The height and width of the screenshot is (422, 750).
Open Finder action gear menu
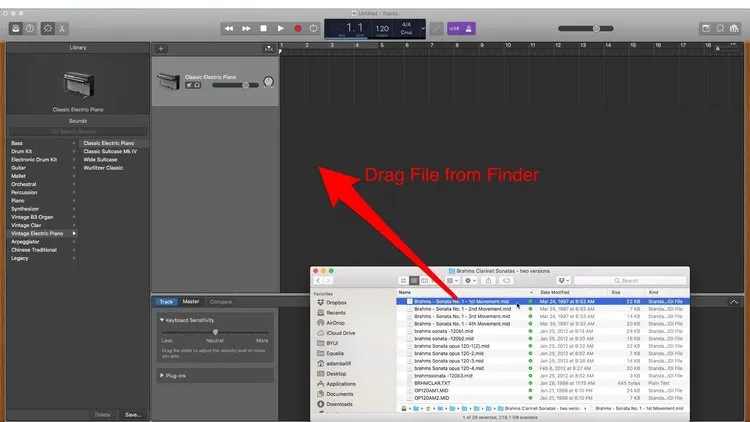(471, 281)
